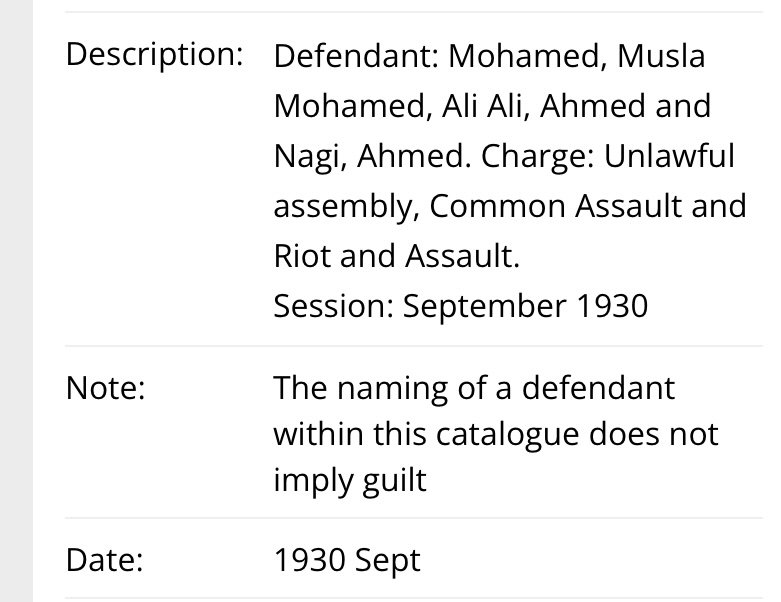Click the "Note:" field label
This screenshot has height=602, width=781.
click(106, 388)
